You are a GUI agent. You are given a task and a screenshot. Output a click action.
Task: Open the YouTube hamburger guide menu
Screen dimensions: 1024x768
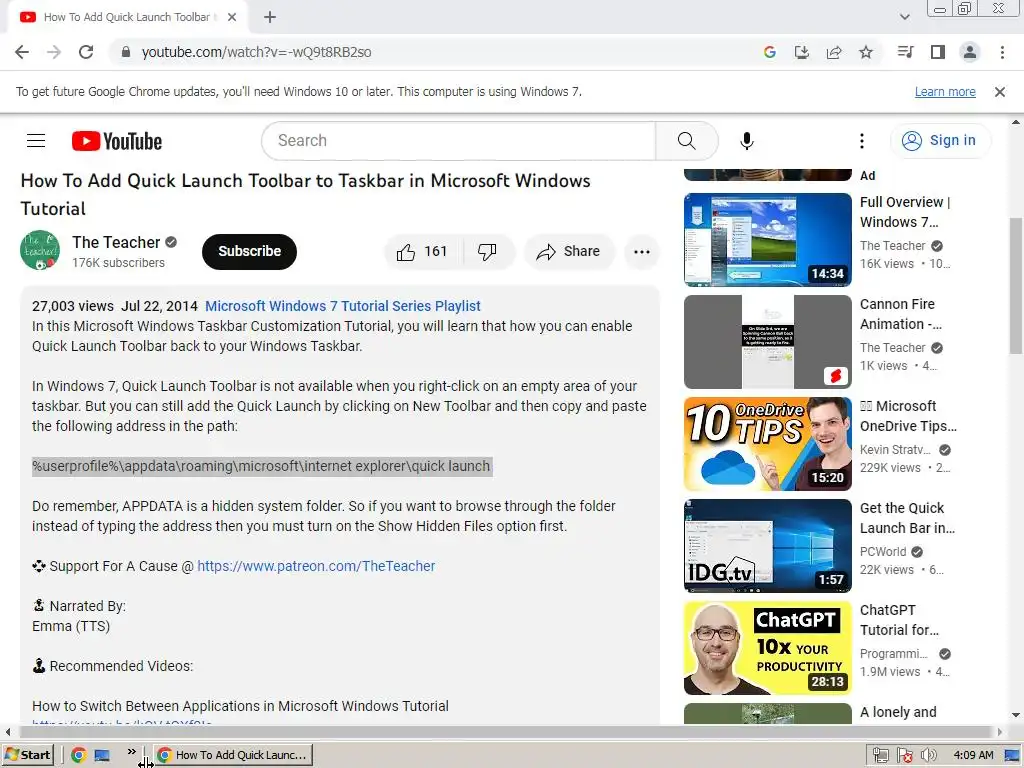pos(36,140)
